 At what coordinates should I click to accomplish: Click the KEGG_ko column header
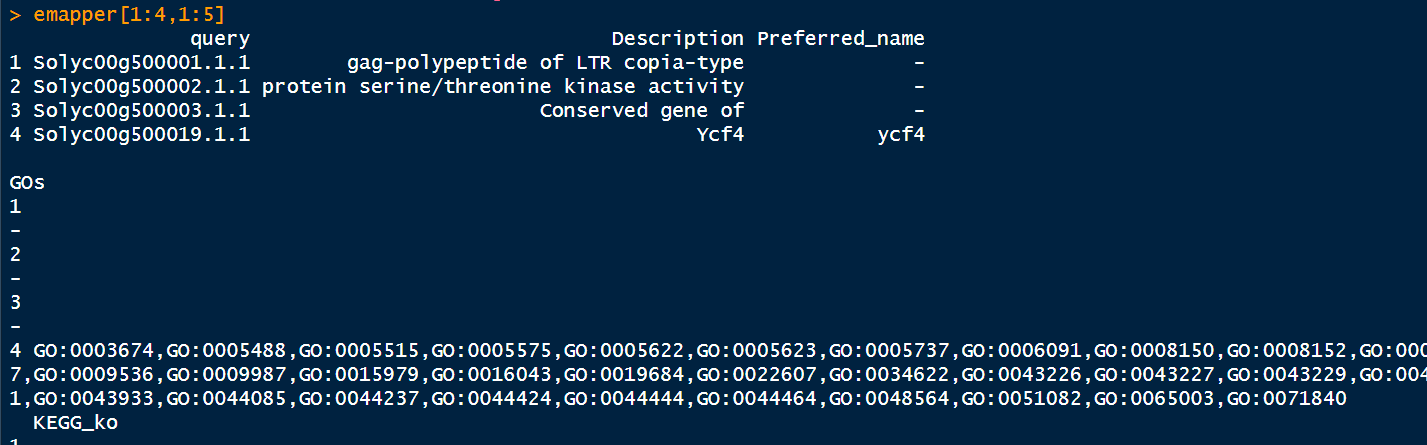point(75,423)
